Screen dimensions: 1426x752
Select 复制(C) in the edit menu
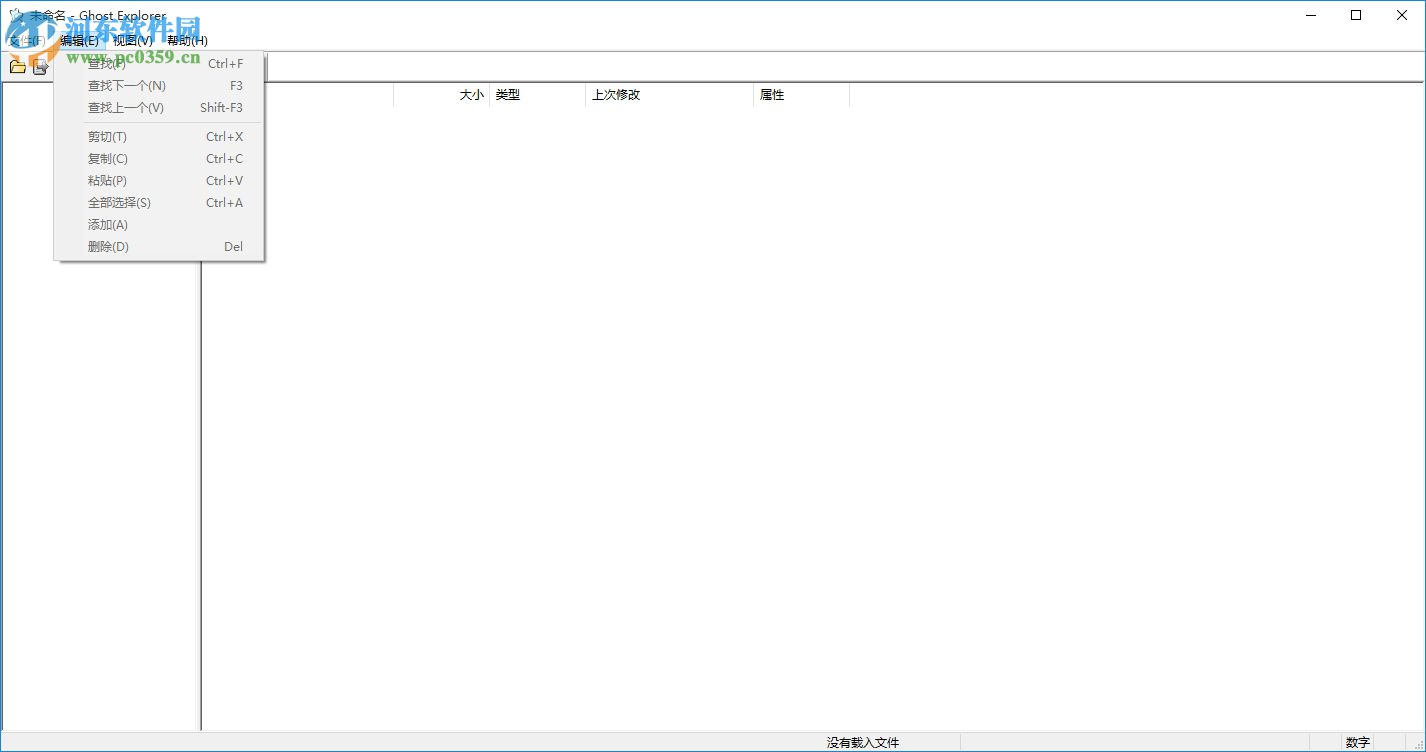click(x=159, y=159)
